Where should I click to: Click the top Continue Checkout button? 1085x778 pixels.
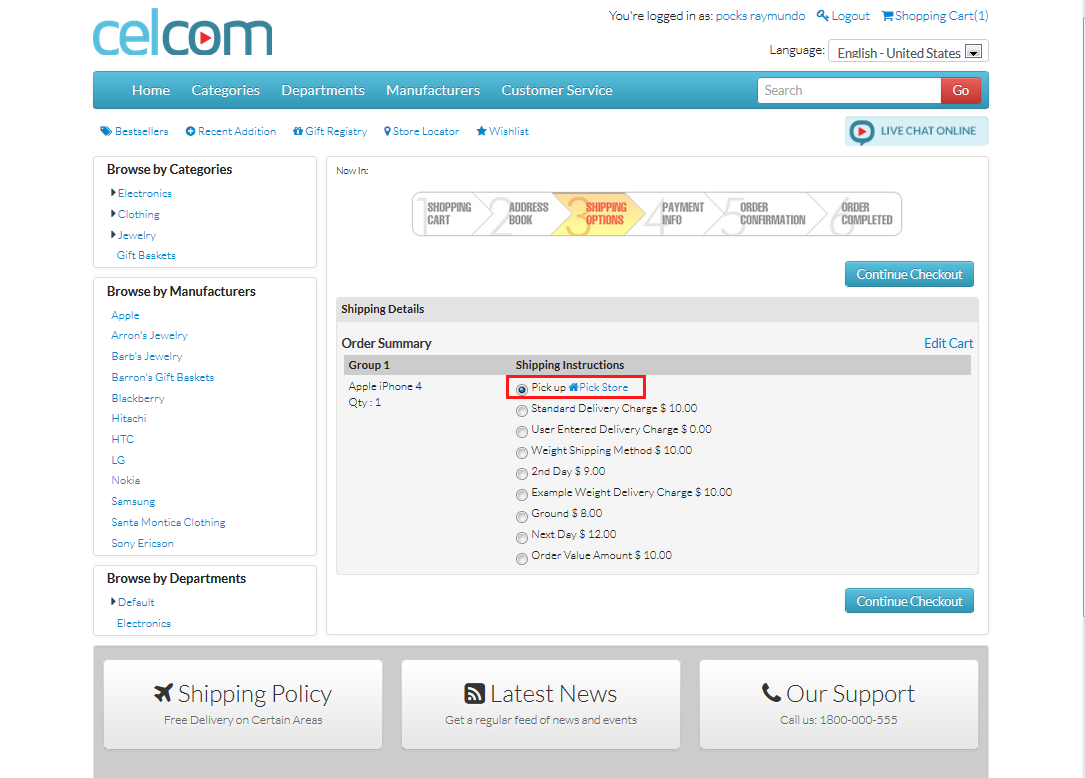pyautogui.click(x=908, y=274)
